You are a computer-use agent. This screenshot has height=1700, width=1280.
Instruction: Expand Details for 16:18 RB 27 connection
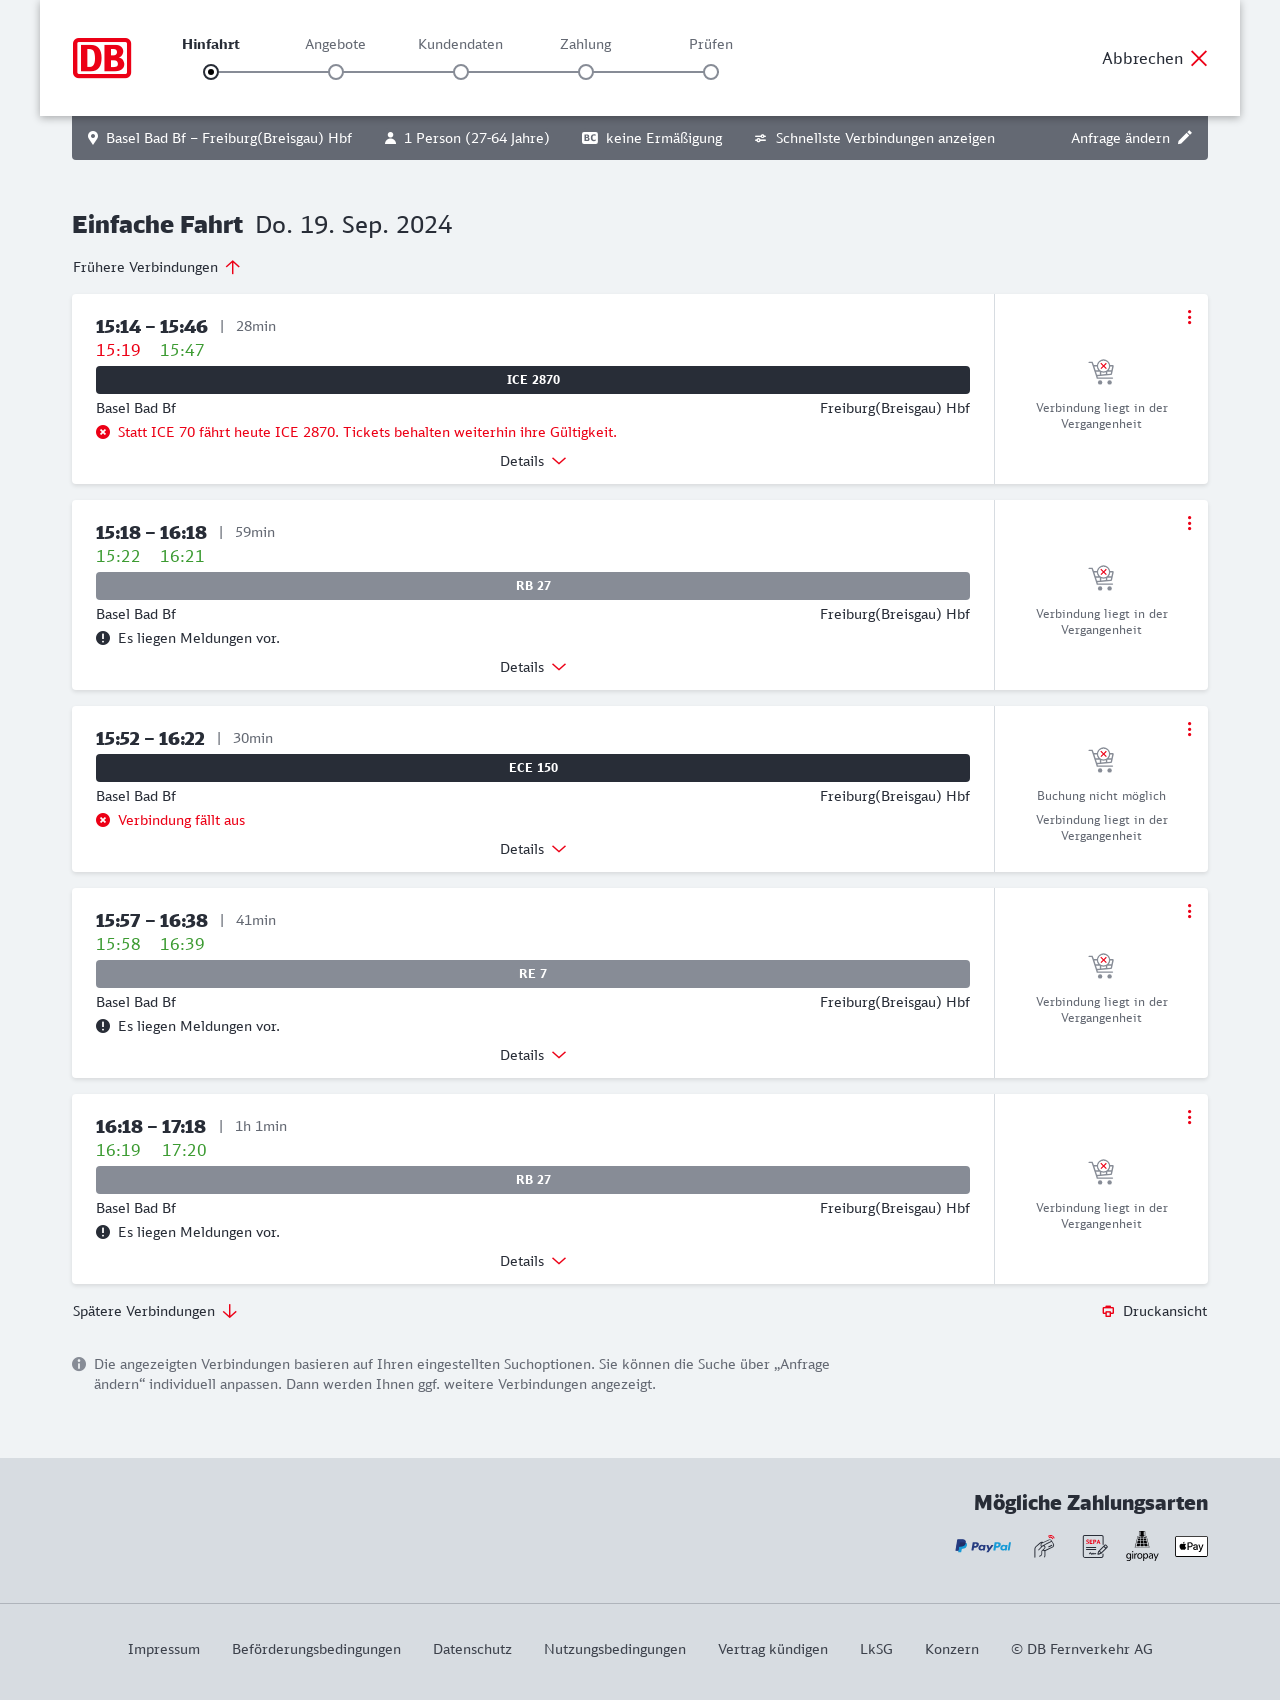533,1261
